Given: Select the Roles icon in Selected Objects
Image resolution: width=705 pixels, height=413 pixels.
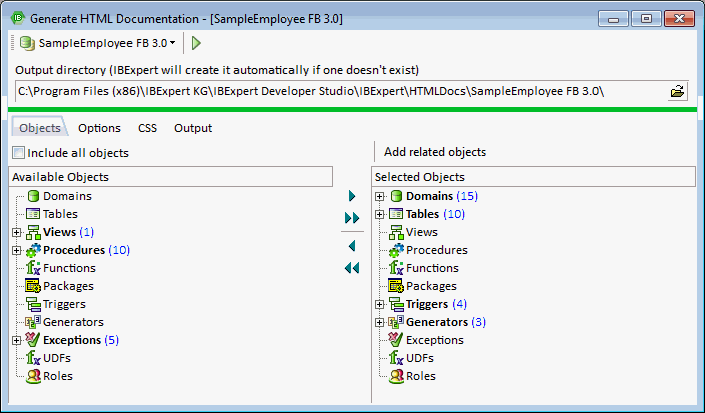Looking at the screenshot, I should 395,376.
